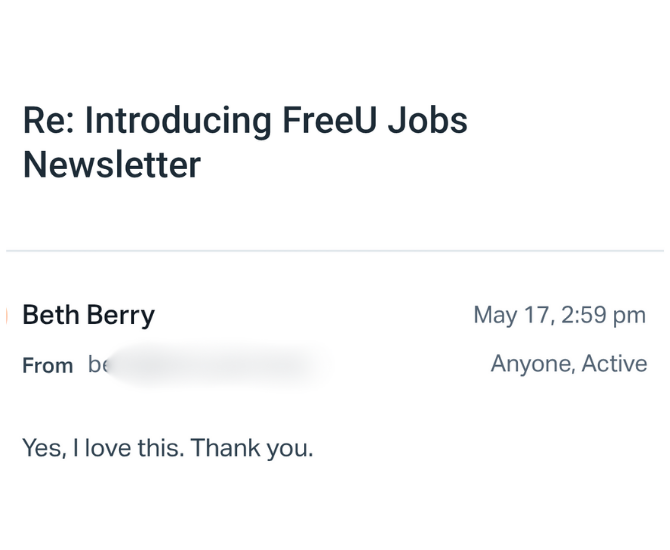Click the message body text
Screen dimensions: 670x550
point(167,448)
